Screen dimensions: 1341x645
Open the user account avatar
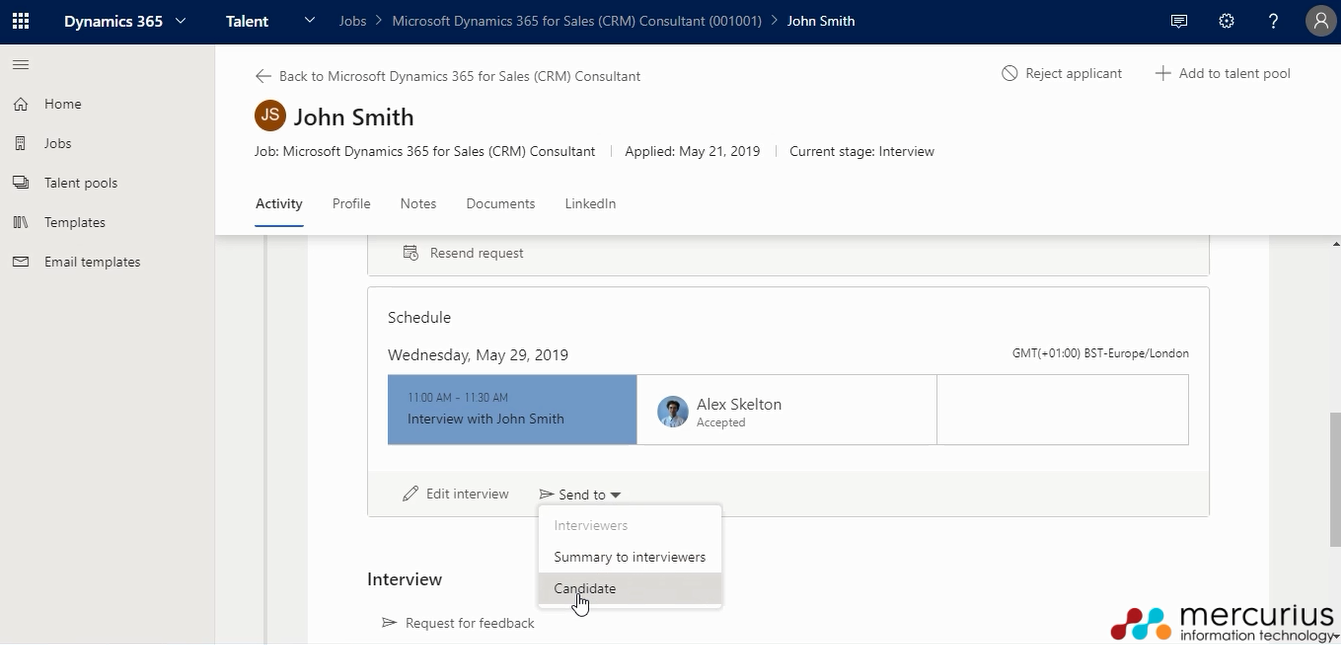1320,22
